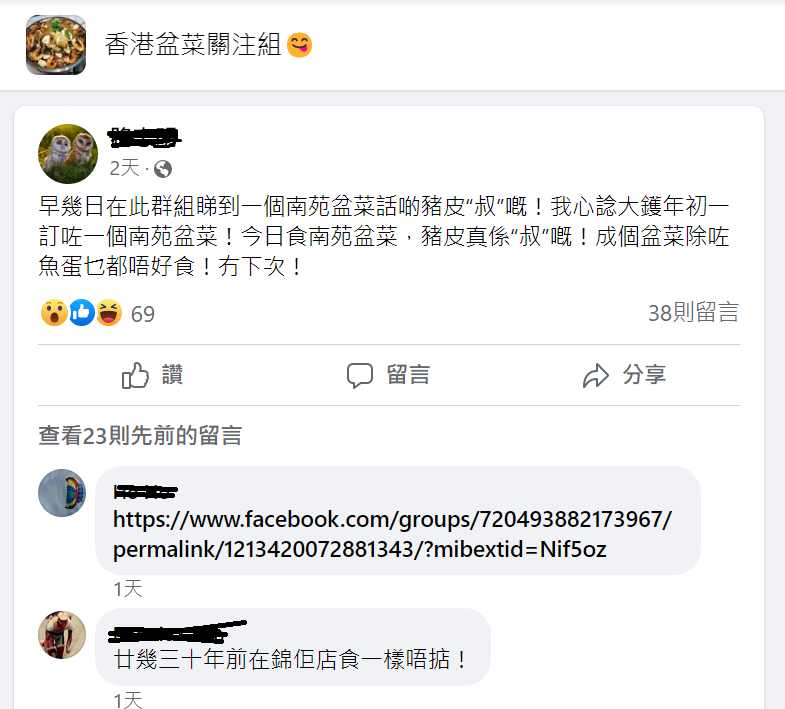Click the 留言 speech bubble icon
The image size is (785, 709).
click(x=360, y=376)
